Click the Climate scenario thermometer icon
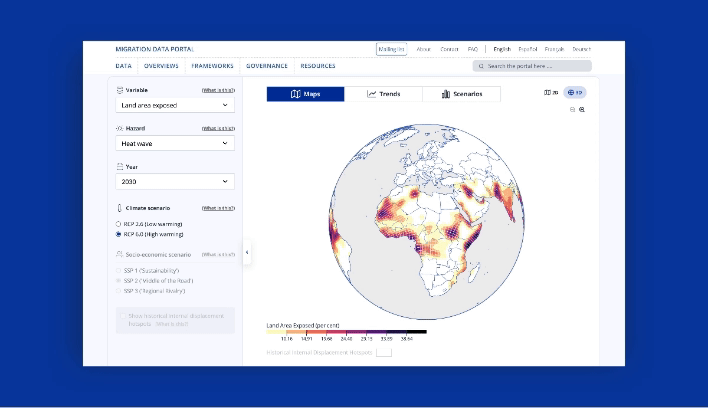Image resolution: width=708 pixels, height=408 pixels. point(119,208)
